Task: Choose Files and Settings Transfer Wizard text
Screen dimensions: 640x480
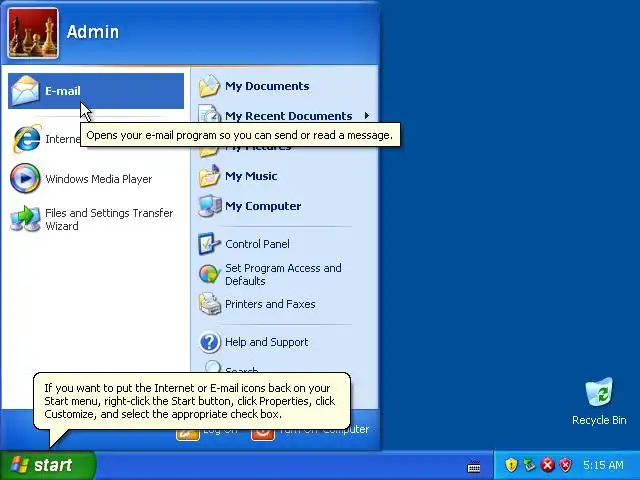Action: tap(109, 219)
